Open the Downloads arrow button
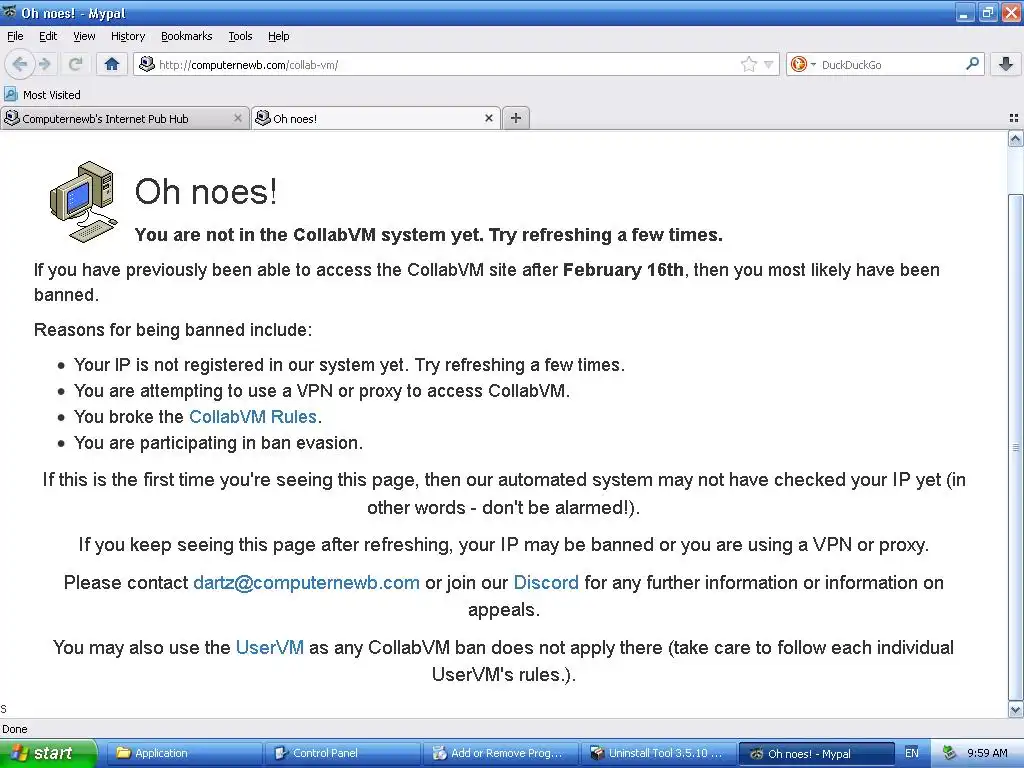1024x768 pixels. [1006, 64]
